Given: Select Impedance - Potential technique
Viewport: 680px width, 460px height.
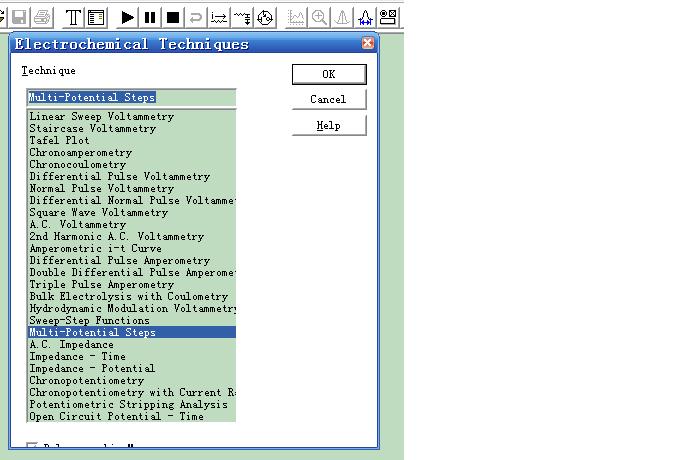Looking at the screenshot, I should click(x=131, y=369).
